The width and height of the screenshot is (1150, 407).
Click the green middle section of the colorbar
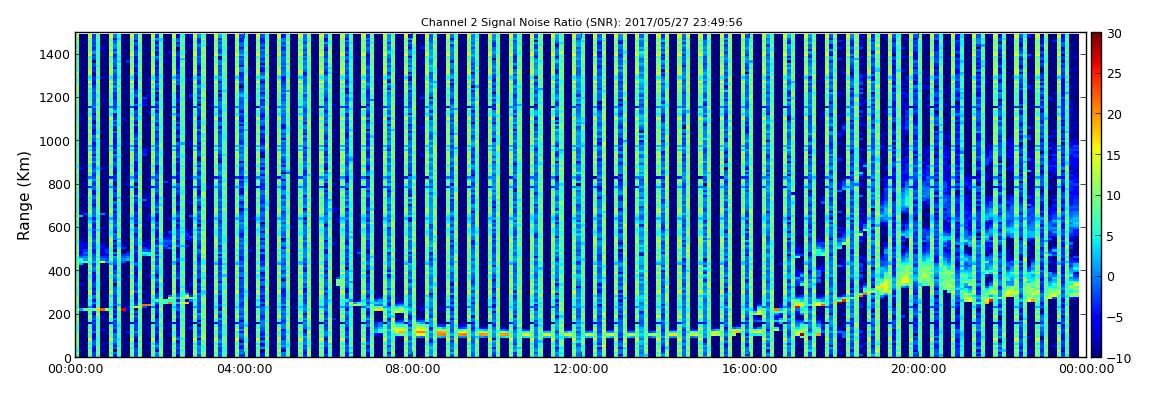(x=1096, y=195)
